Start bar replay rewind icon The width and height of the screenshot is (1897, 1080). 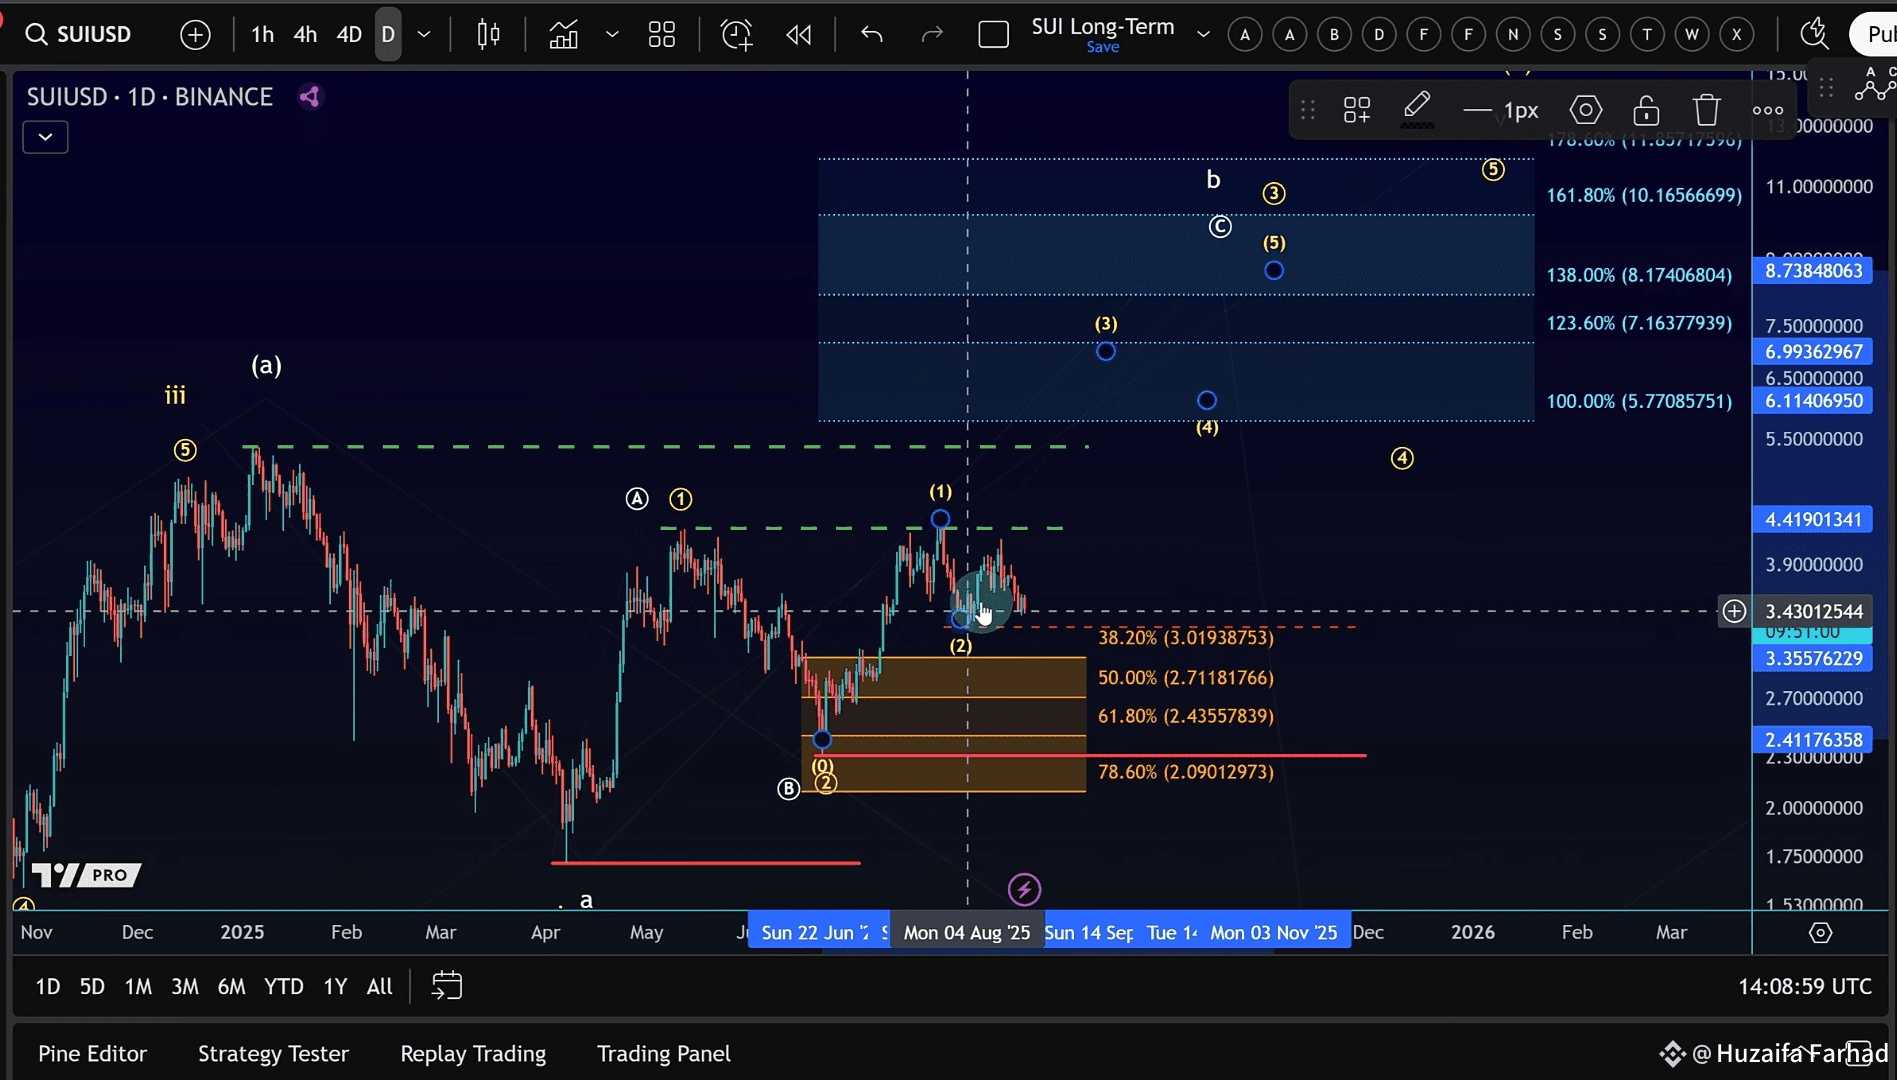798,35
